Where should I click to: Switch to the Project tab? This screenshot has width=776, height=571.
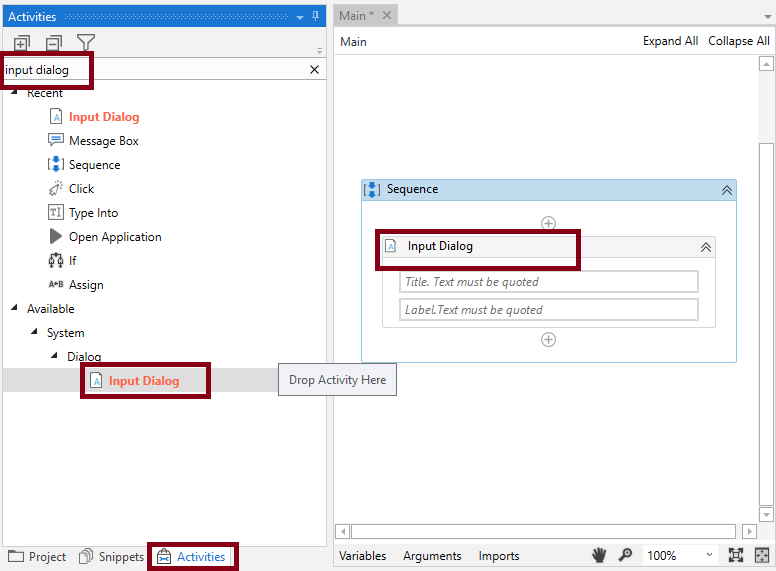pyautogui.click(x=37, y=557)
